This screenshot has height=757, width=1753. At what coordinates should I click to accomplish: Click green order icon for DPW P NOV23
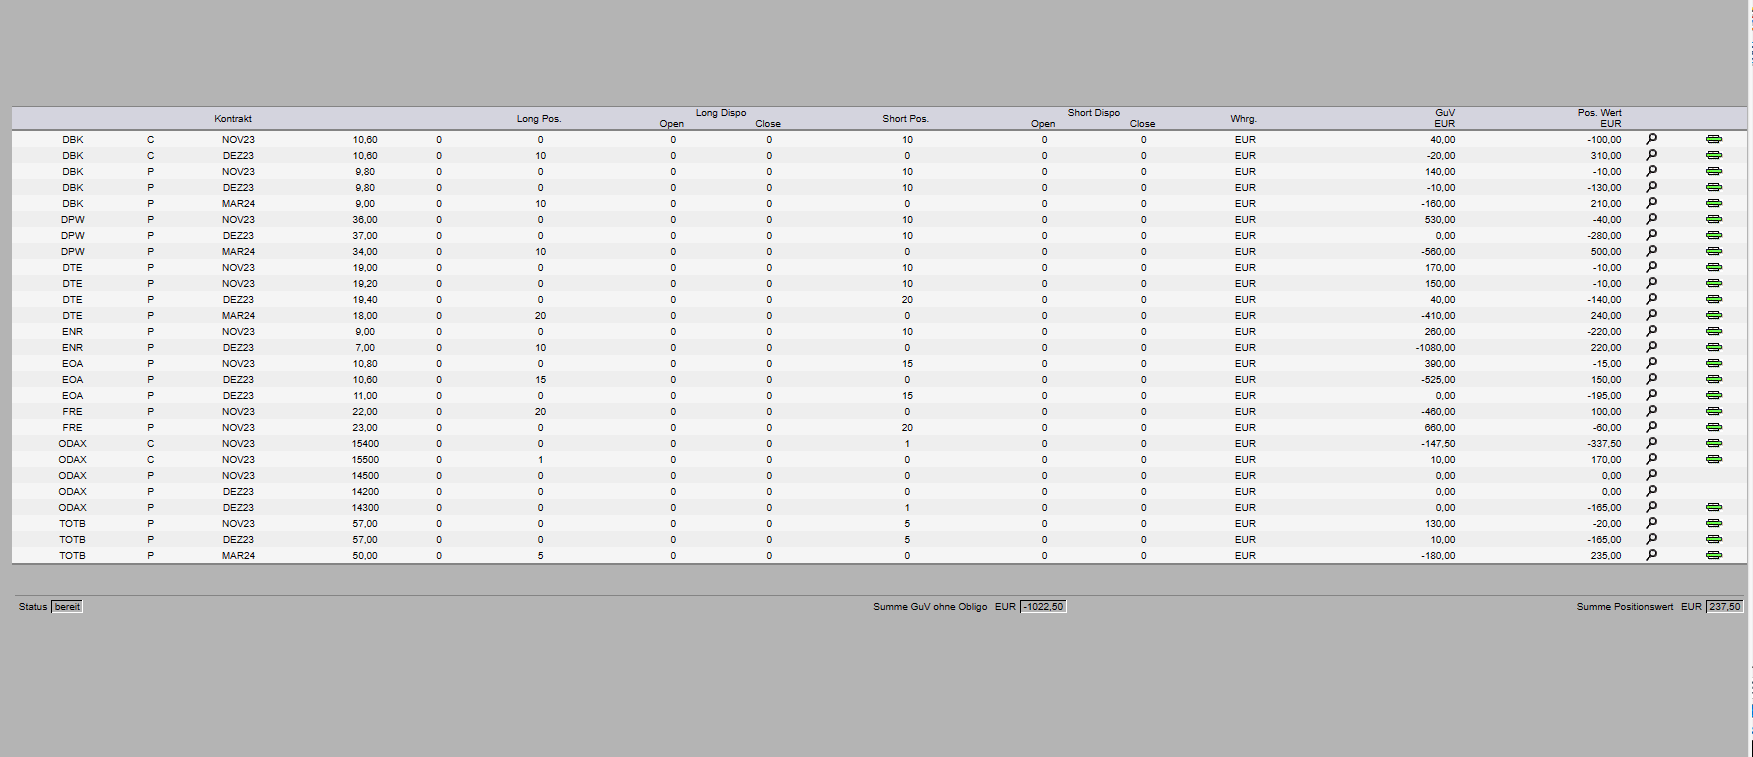[x=1713, y=219]
